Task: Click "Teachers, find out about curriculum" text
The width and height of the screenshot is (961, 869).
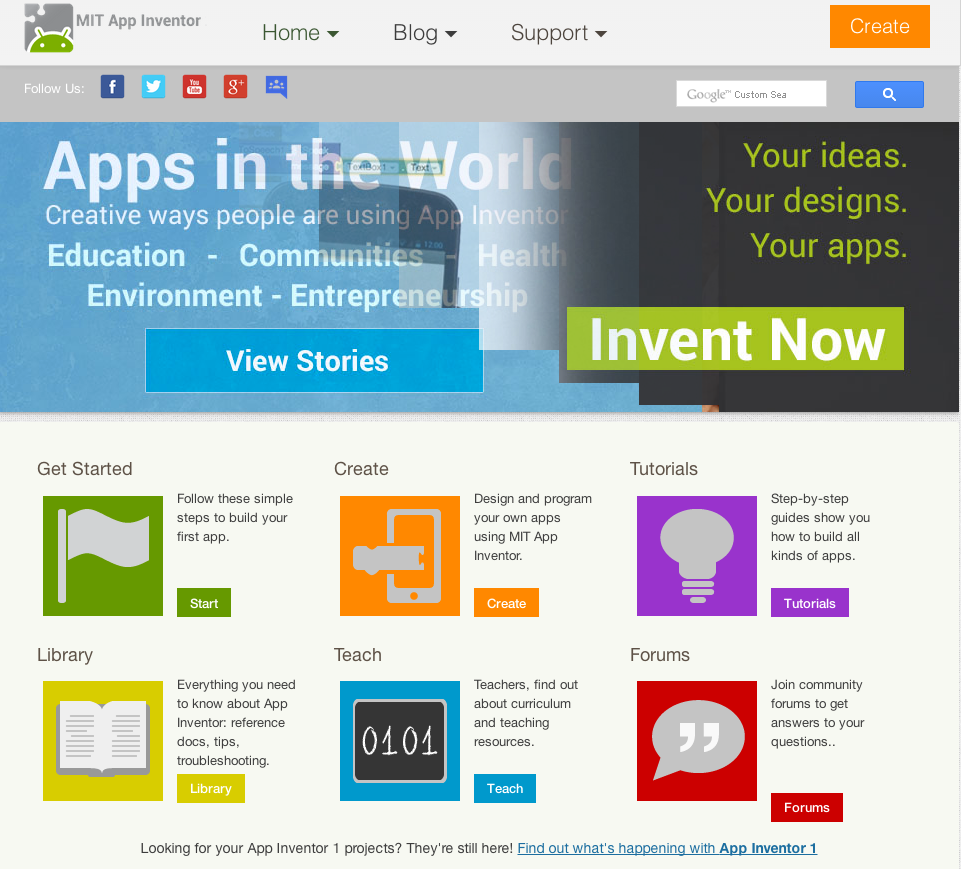Action: (526, 713)
